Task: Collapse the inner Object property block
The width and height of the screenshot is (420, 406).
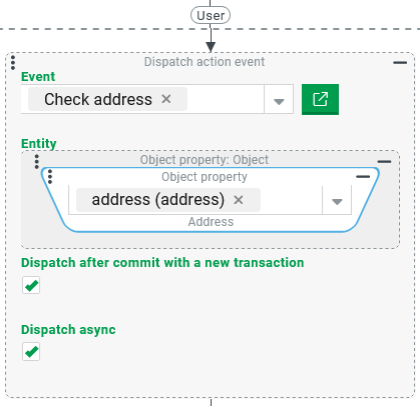Action: 363,177
